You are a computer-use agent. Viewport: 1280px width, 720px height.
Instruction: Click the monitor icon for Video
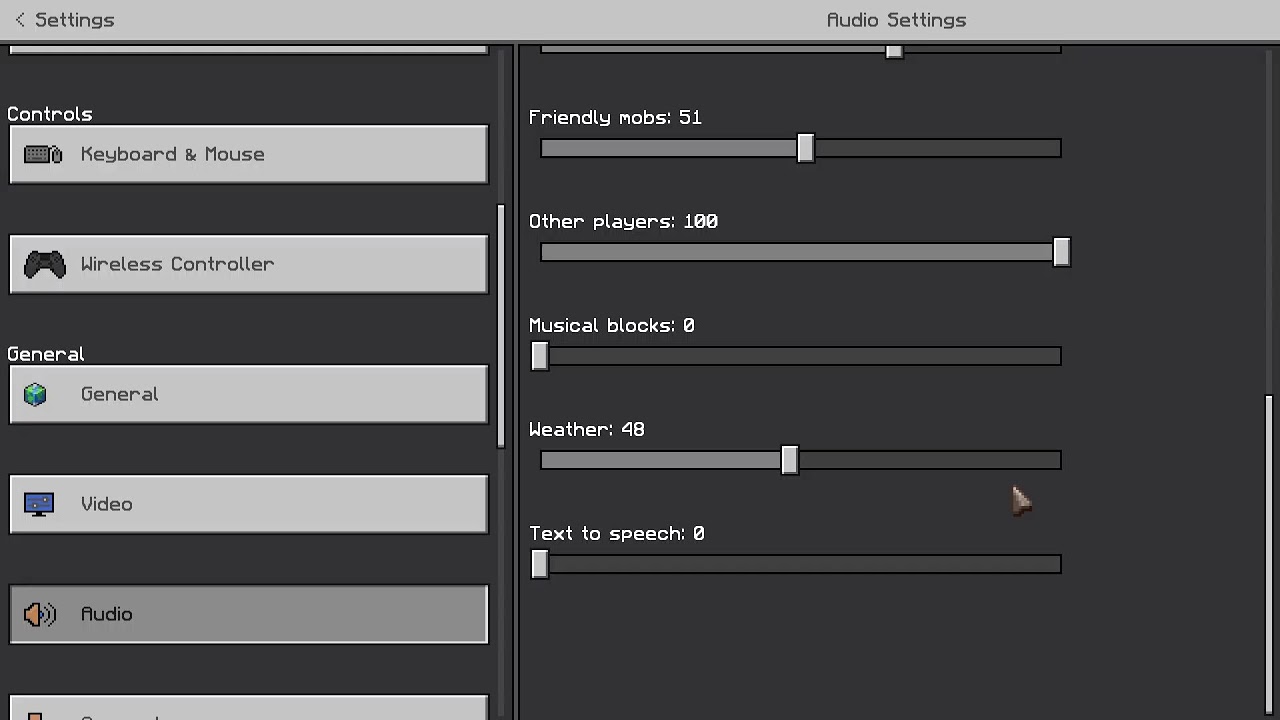click(x=39, y=504)
